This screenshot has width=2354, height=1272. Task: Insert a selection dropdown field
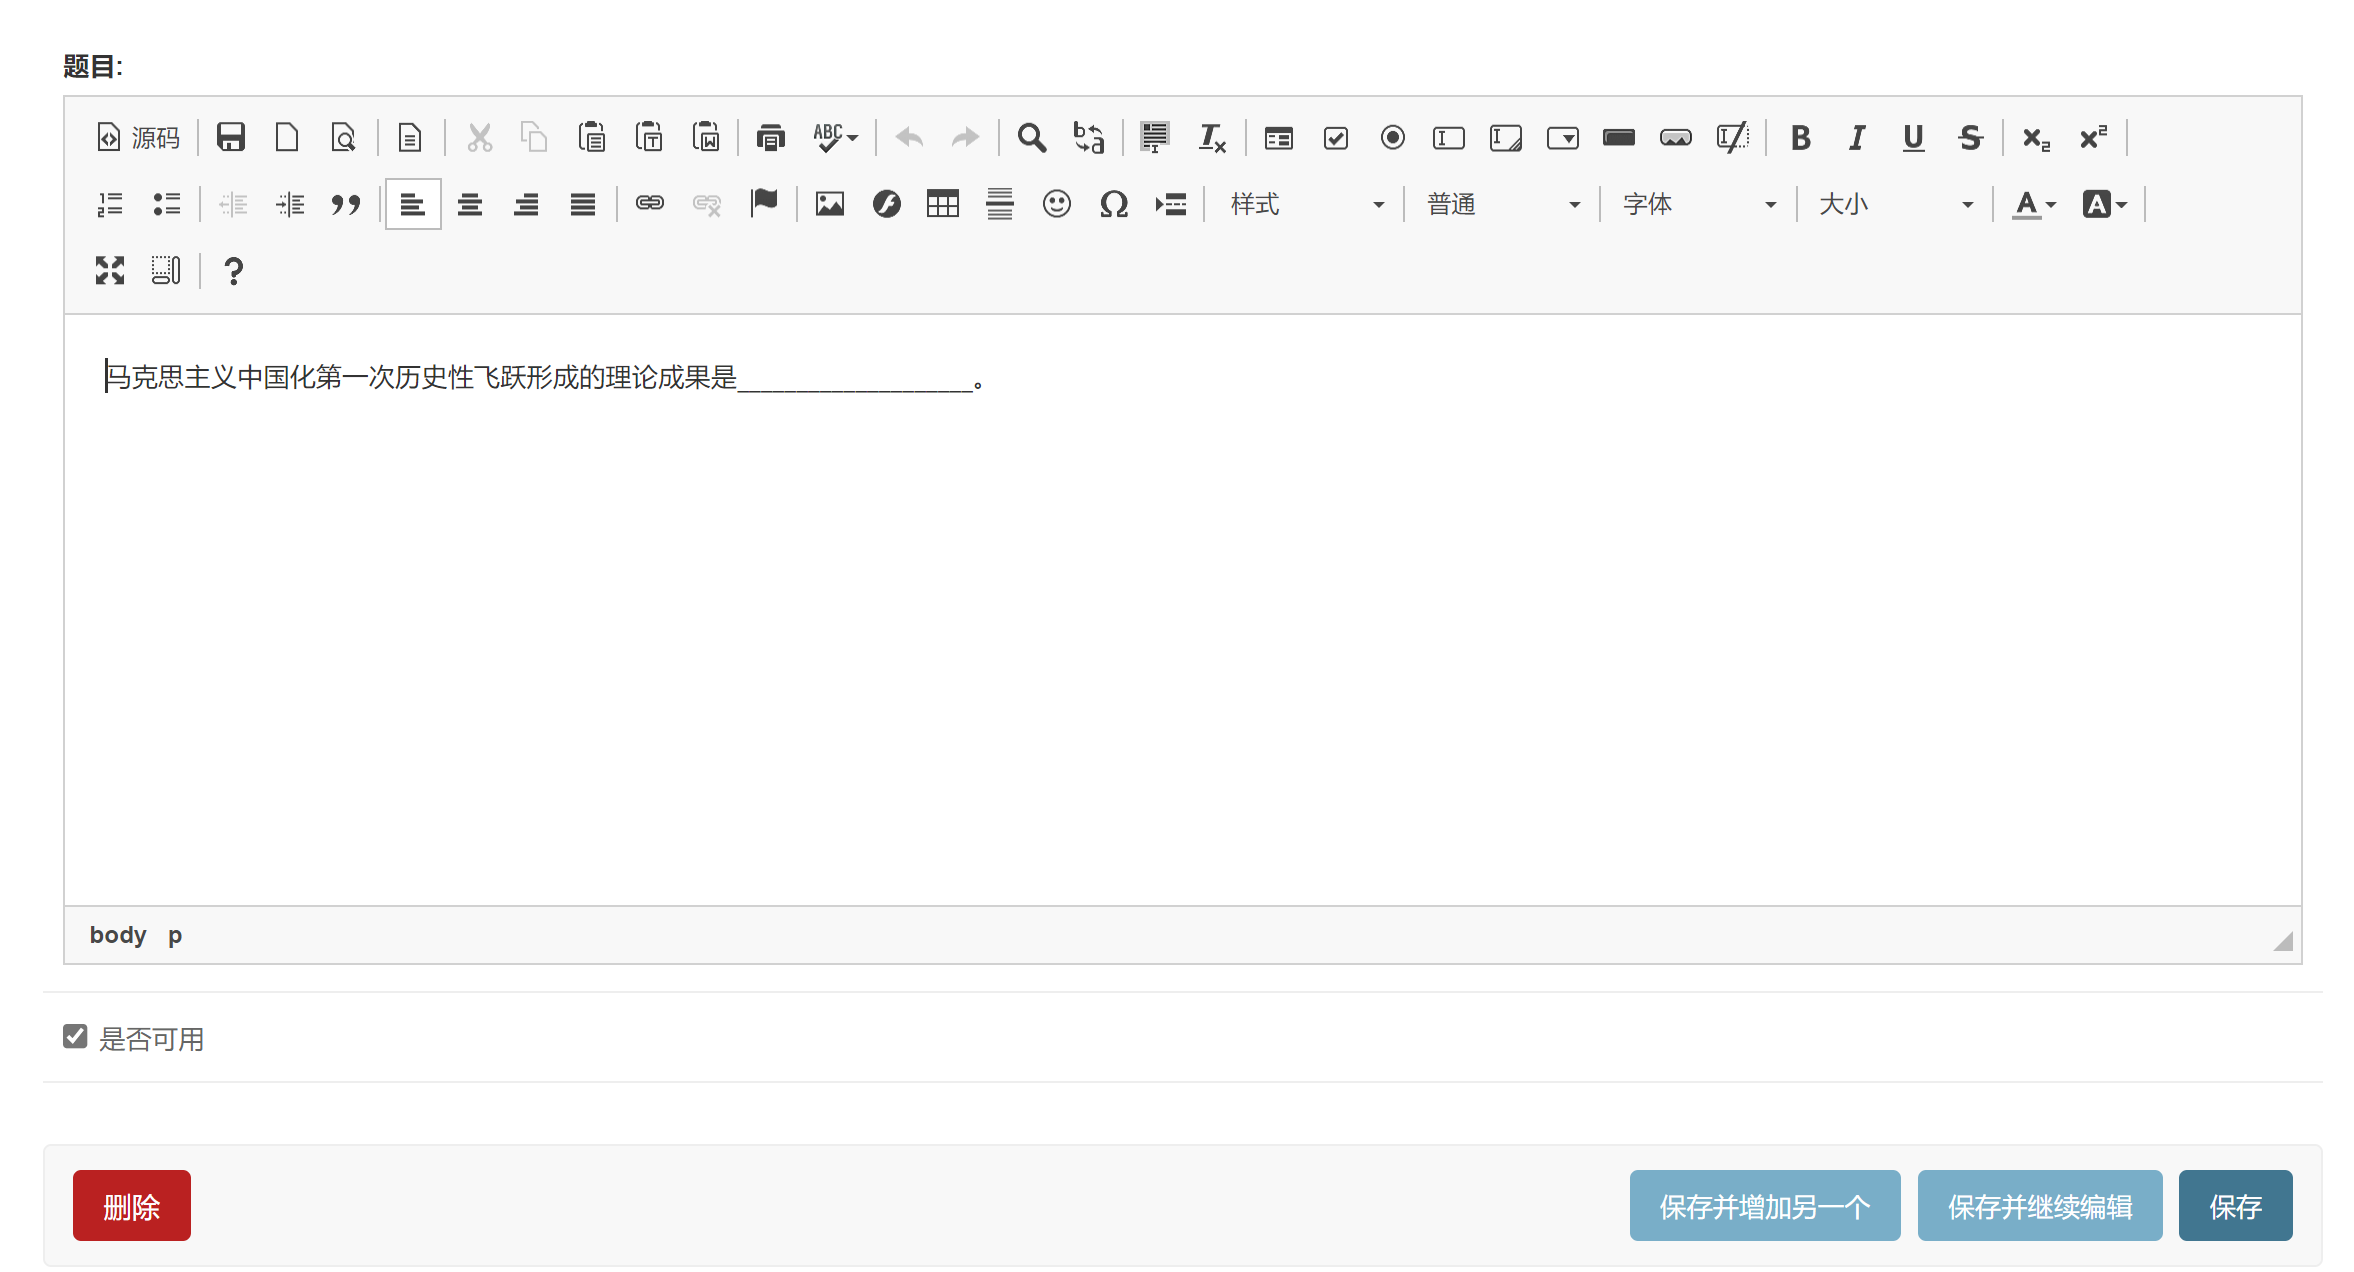pyautogui.click(x=1562, y=137)
